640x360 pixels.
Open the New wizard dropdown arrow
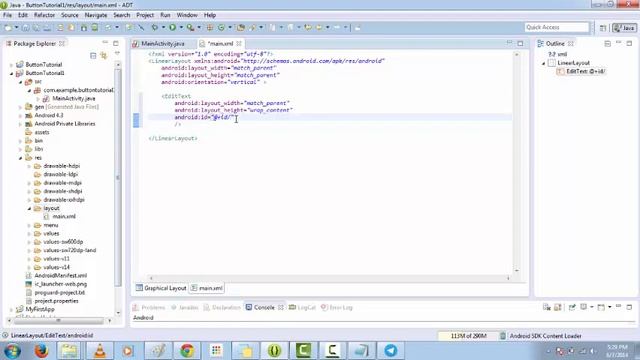coord(17,28)
